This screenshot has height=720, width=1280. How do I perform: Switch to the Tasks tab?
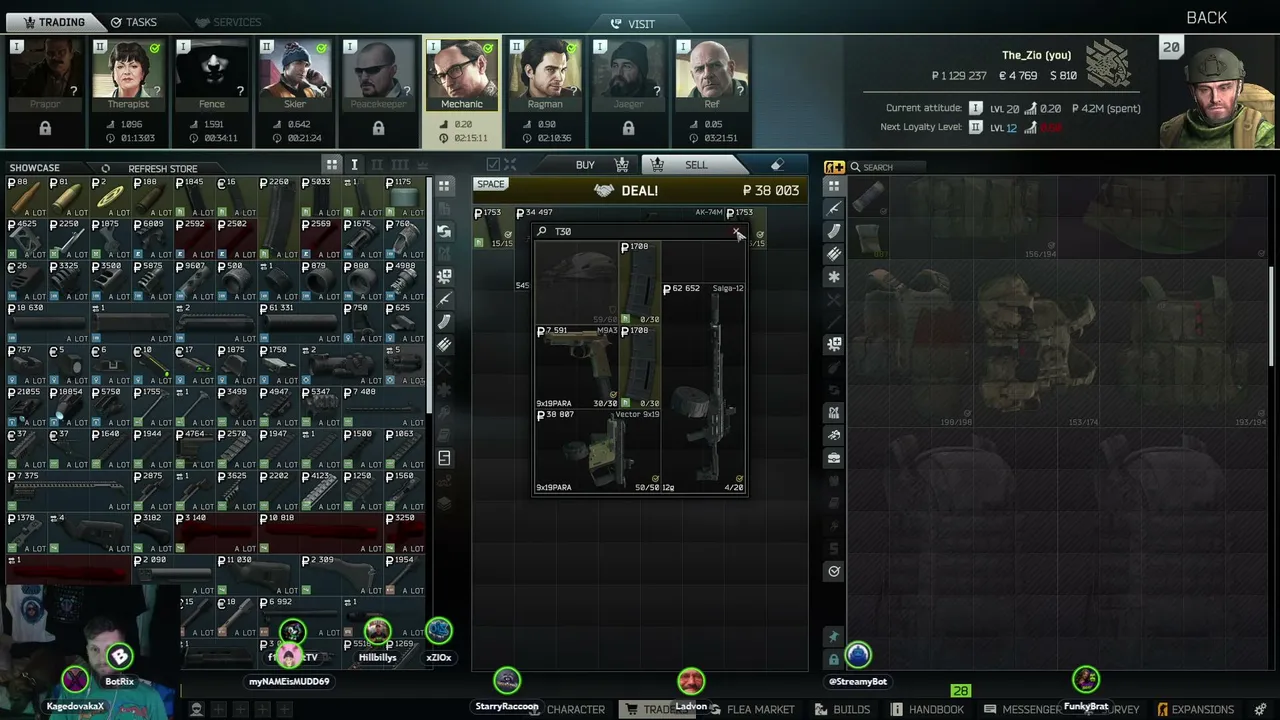click(134, 22)
